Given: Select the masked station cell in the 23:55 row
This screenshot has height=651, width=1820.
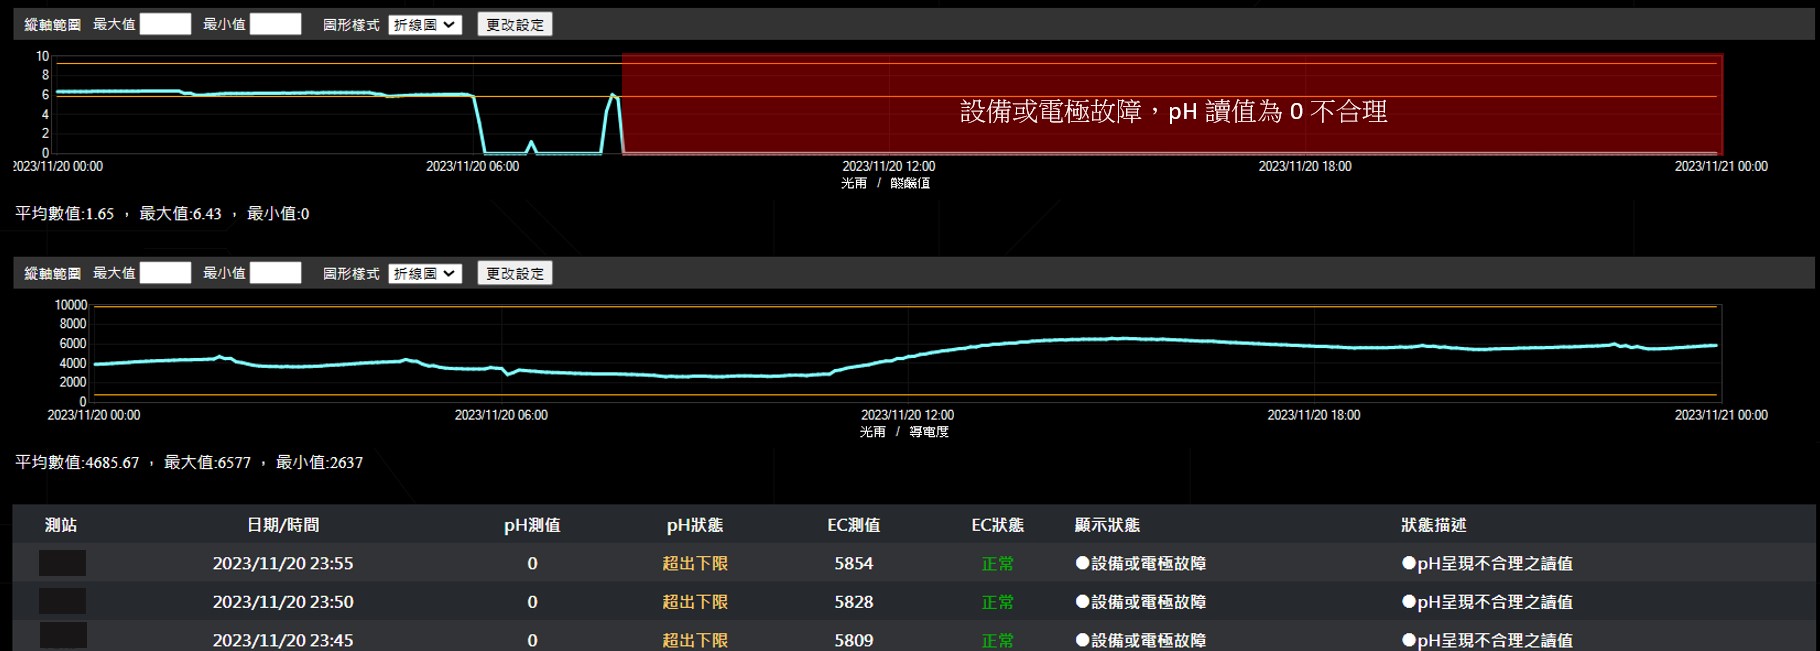Looking at the screenshot, I should coord(62,563).
